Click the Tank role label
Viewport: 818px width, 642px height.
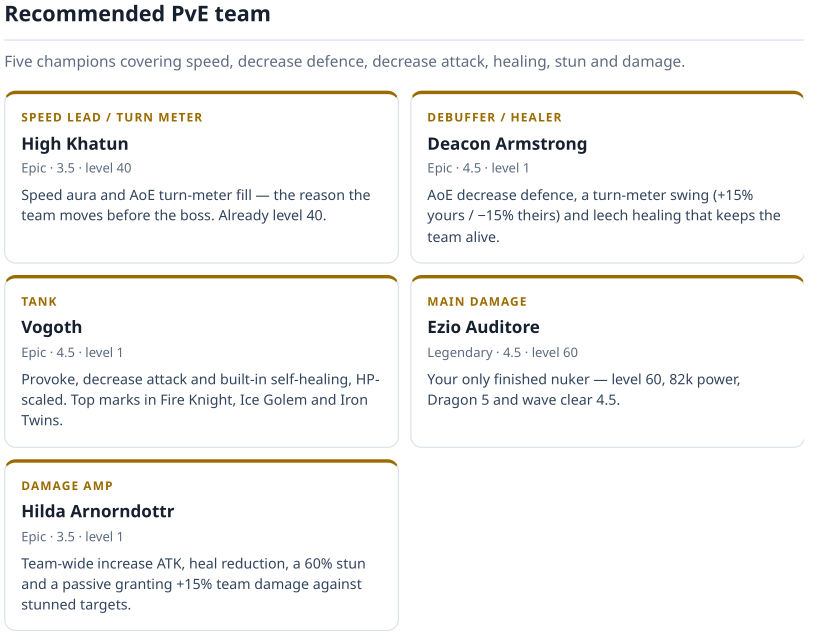point(39,301)
